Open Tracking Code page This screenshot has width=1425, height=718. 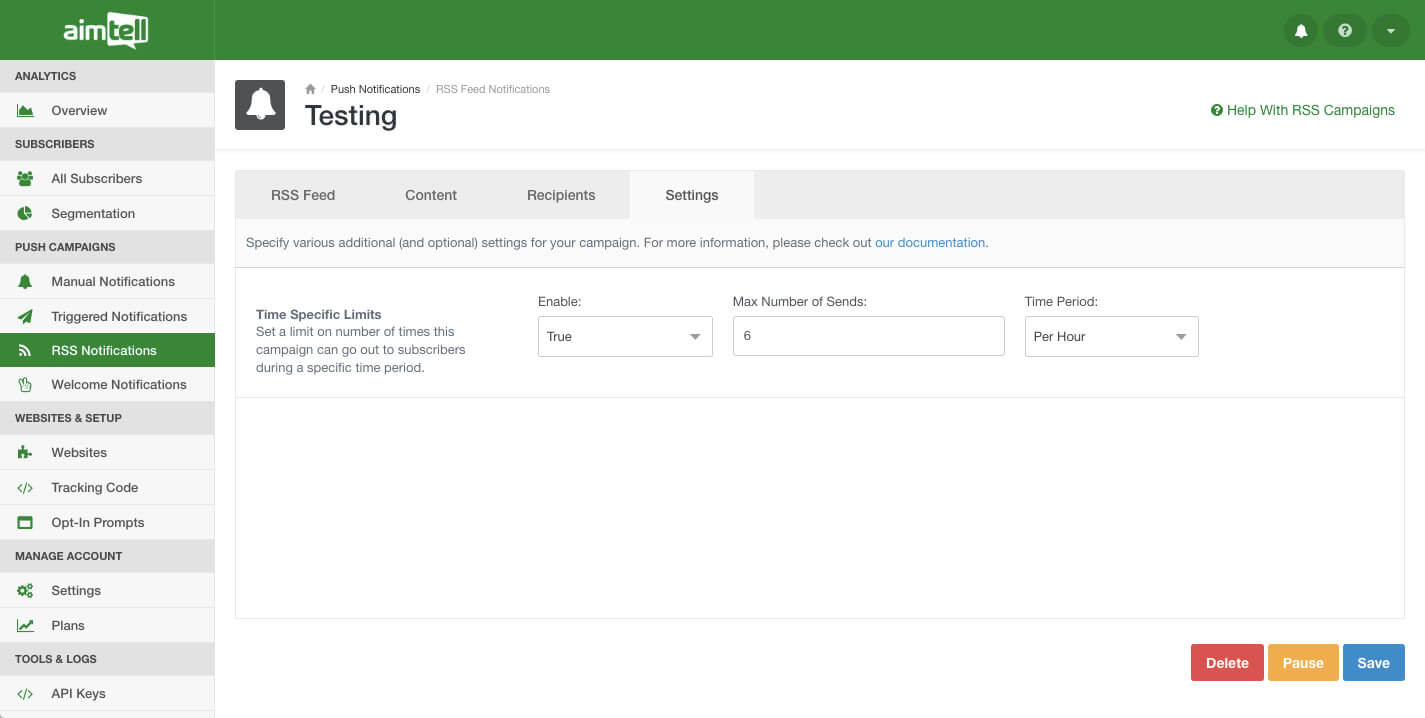[x=107, y=488]
